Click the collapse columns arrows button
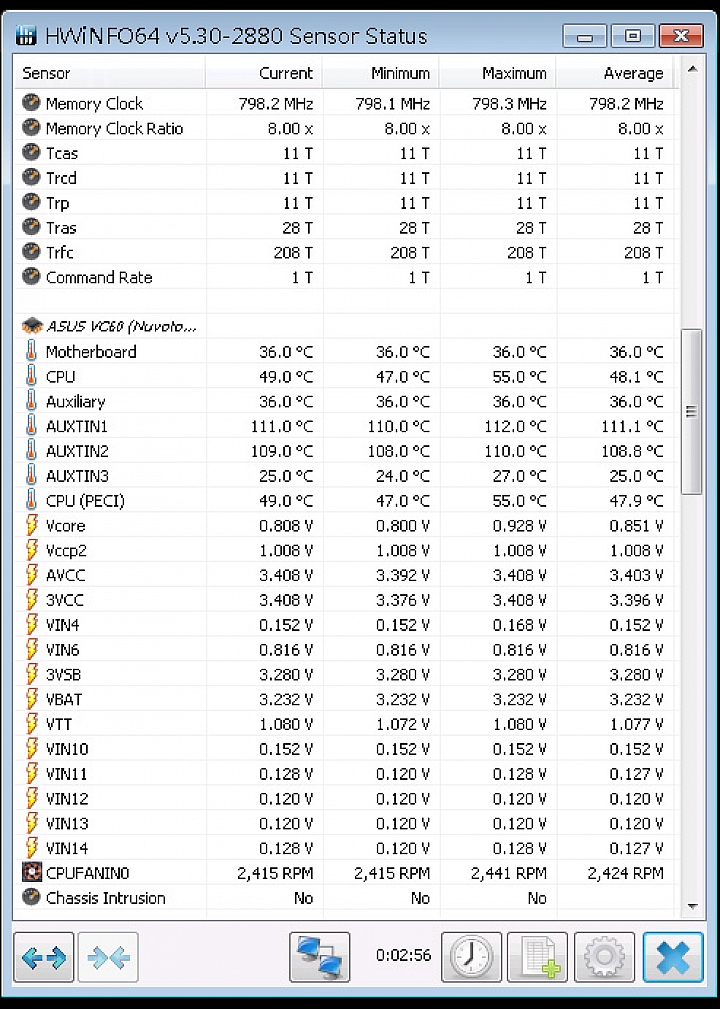 pos(108,957)
